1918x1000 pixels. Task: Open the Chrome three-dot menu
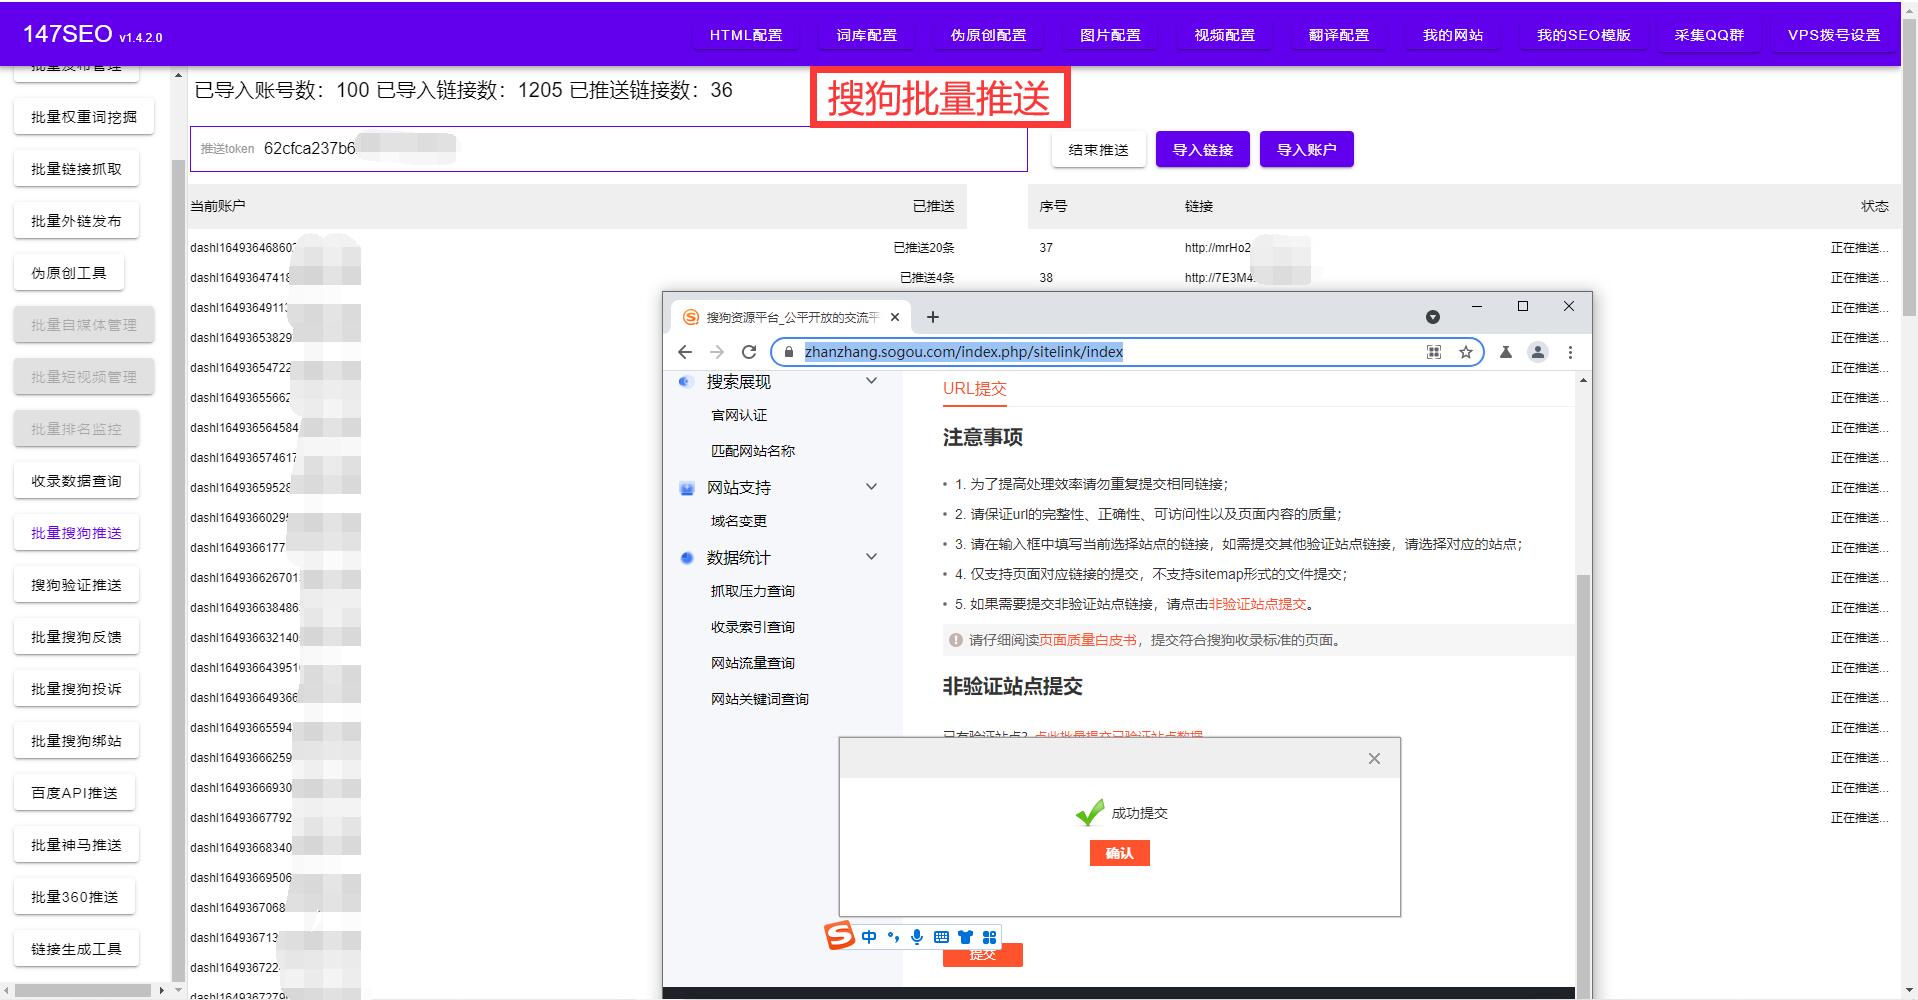click(1571, 352)
